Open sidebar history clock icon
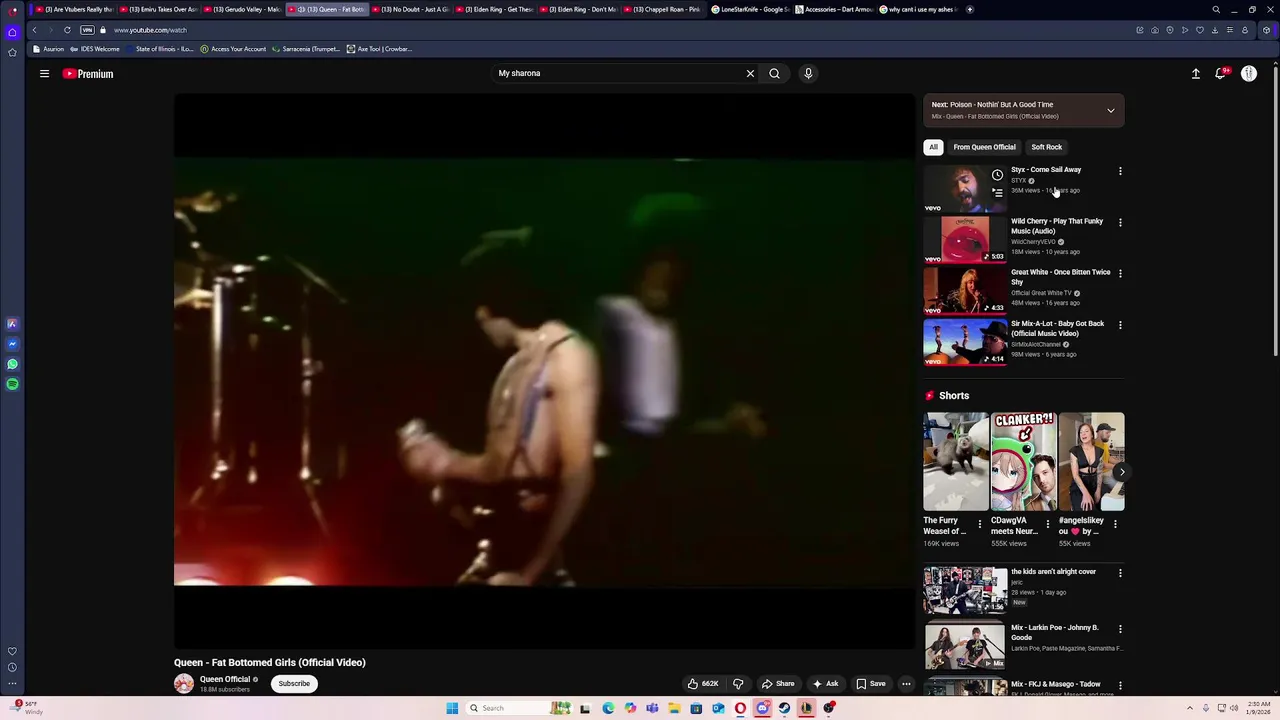The width and height of the screenshot is (1280, 720). pyautogui.click(x=12, y=667)
